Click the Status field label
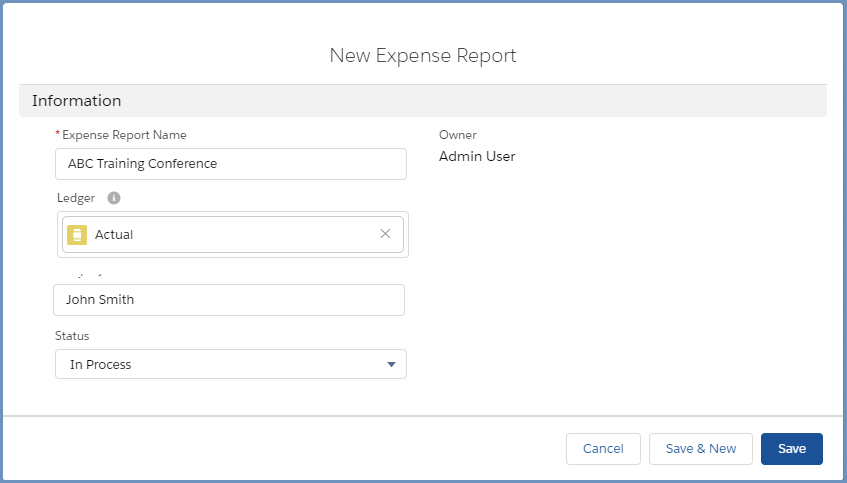The image size is (847, 483). pyautogui.click(x=72, y=336)
